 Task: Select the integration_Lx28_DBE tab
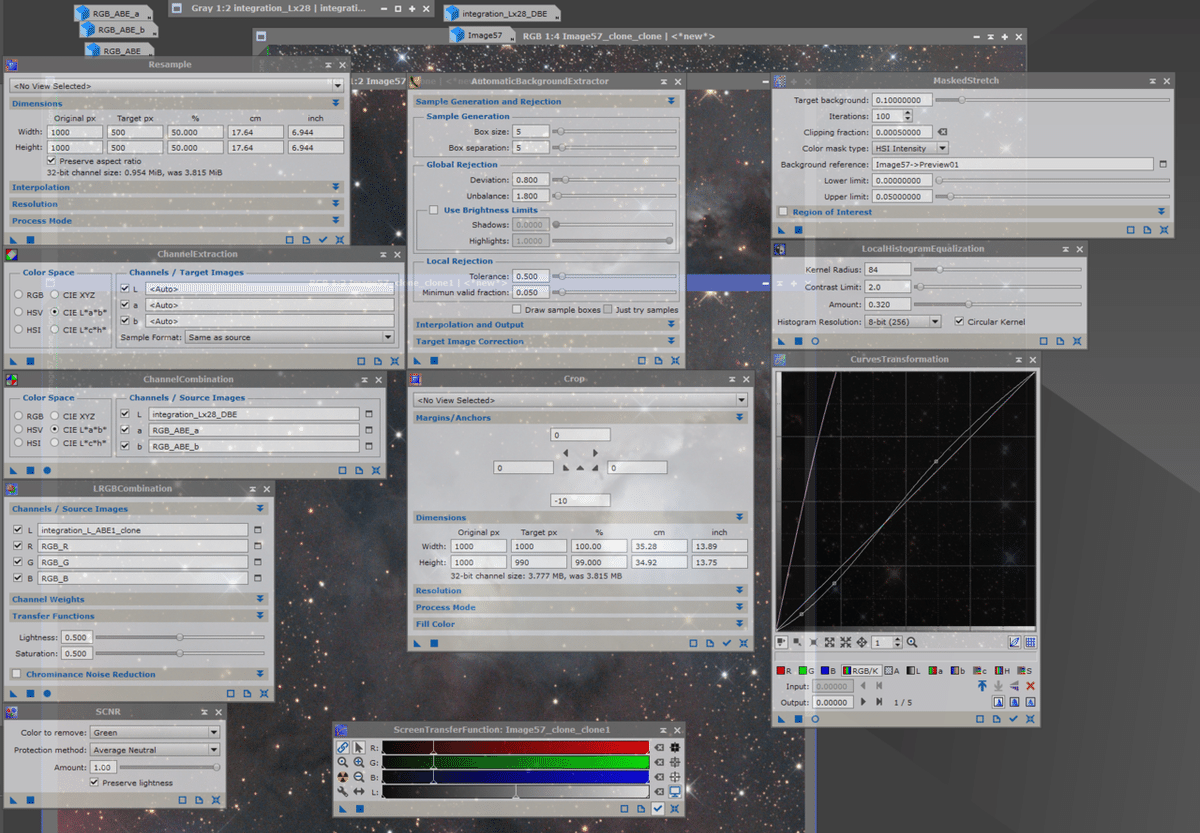[x=501, y=14]
